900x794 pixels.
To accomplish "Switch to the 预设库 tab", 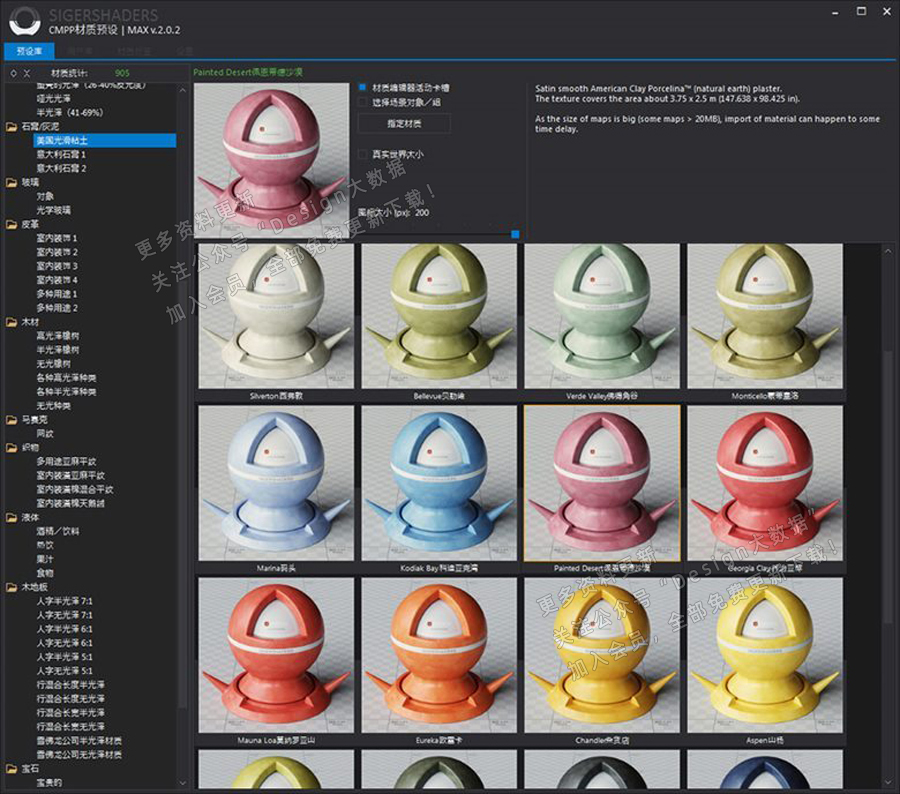I will click(30, 50).
